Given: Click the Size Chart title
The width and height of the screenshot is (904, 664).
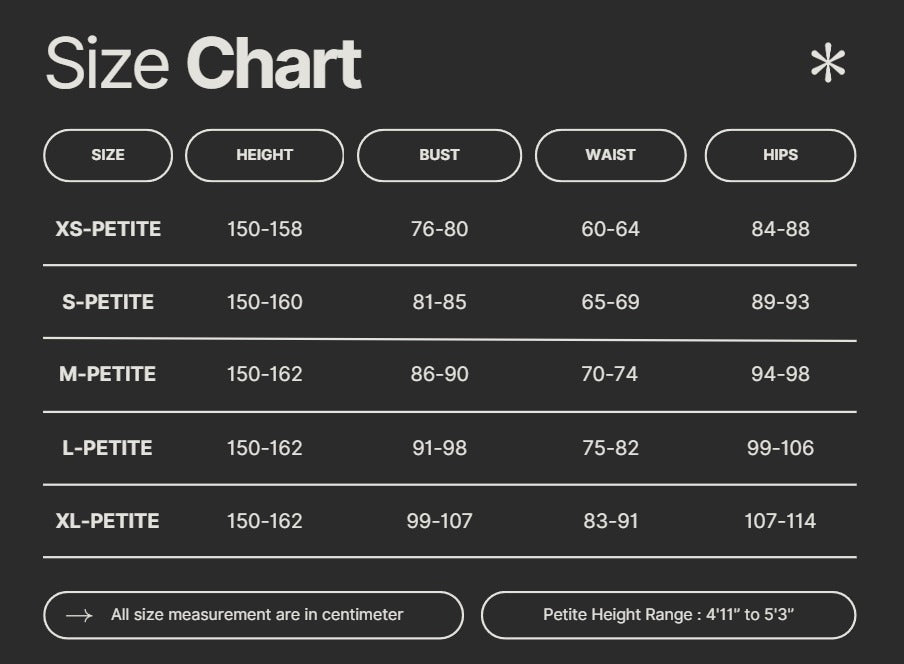Looking at the screenshot, I should [203, 64].
